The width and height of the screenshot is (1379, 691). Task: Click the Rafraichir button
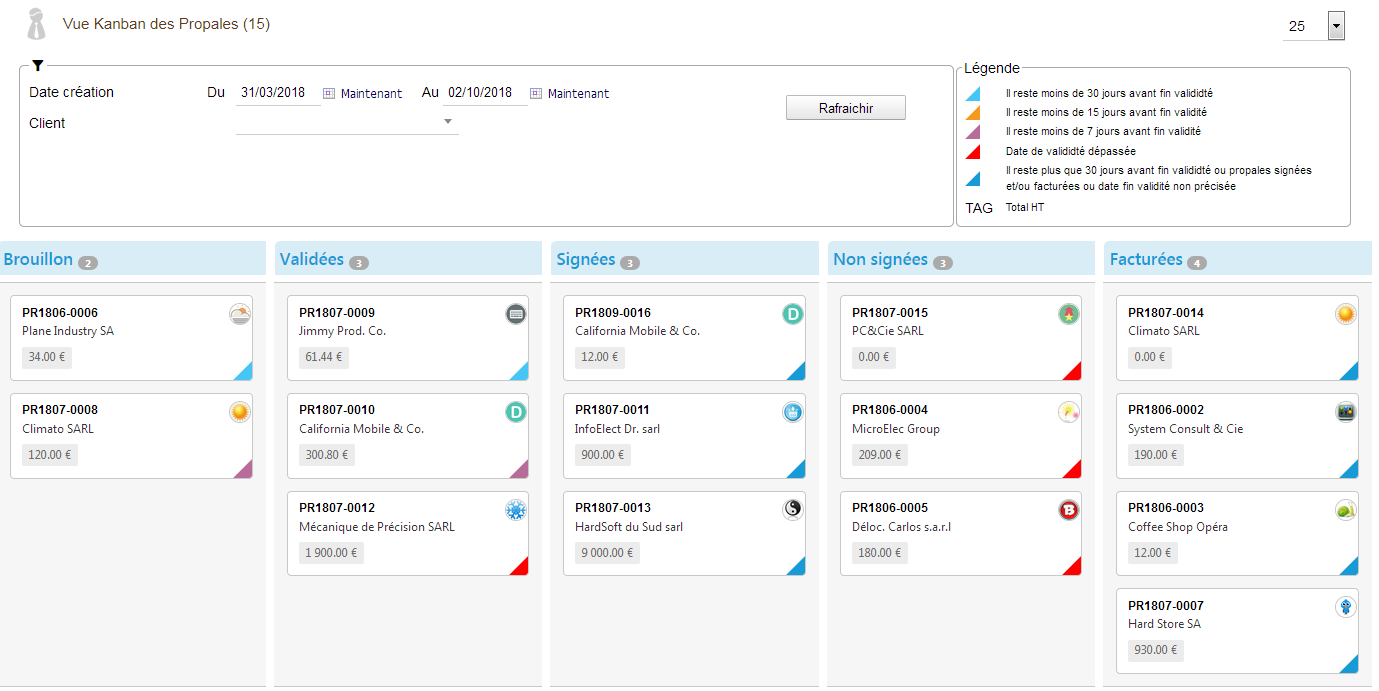pyautogui.click(x=845, y=108)
